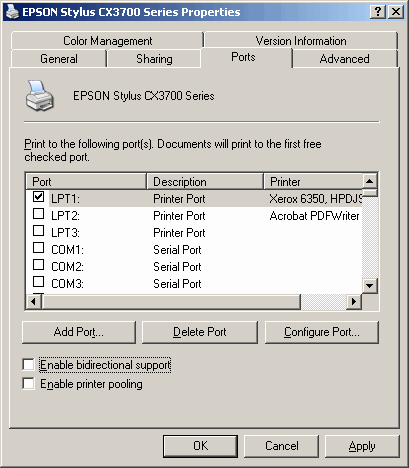Click the Description column header
The height and width of the screenshot is (468, 409).
point(205,182)
